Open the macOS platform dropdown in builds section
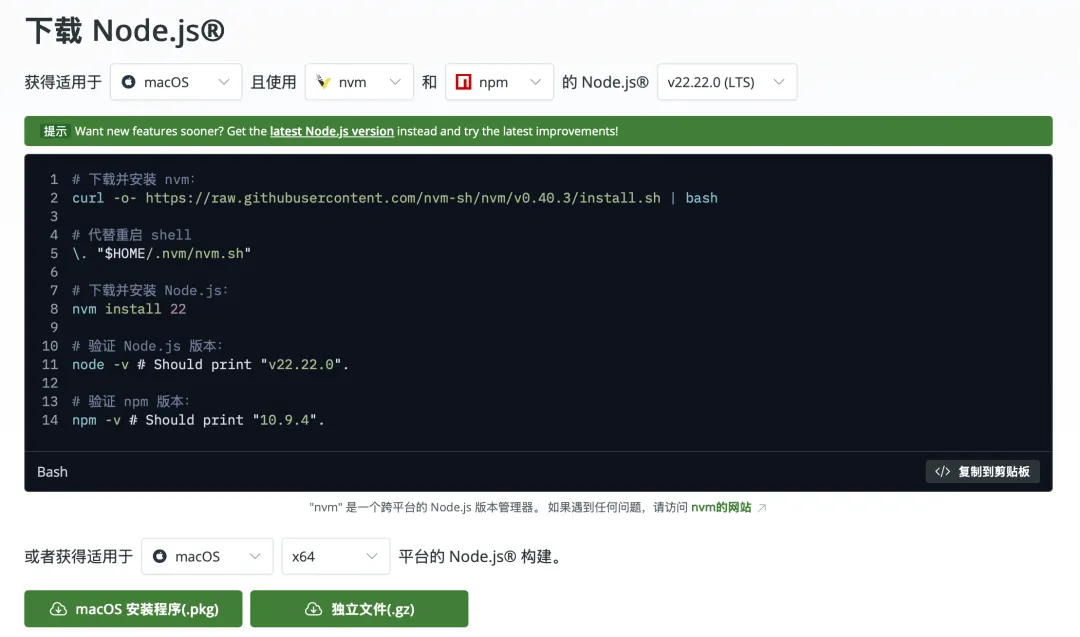 pos(207,556)
